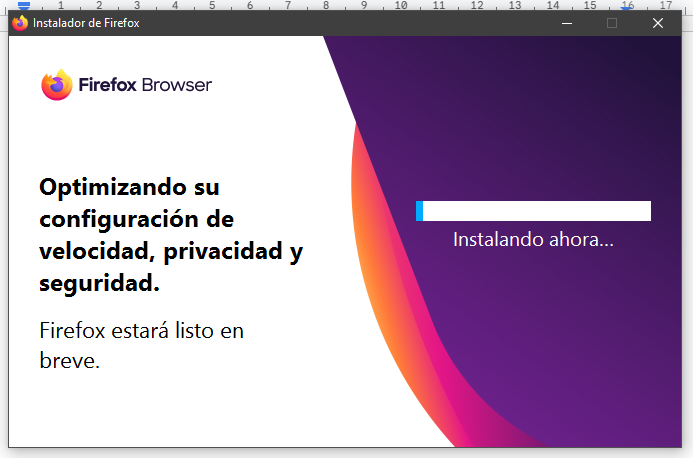Click the Firefox icon in the title bar

coord(20,23)
